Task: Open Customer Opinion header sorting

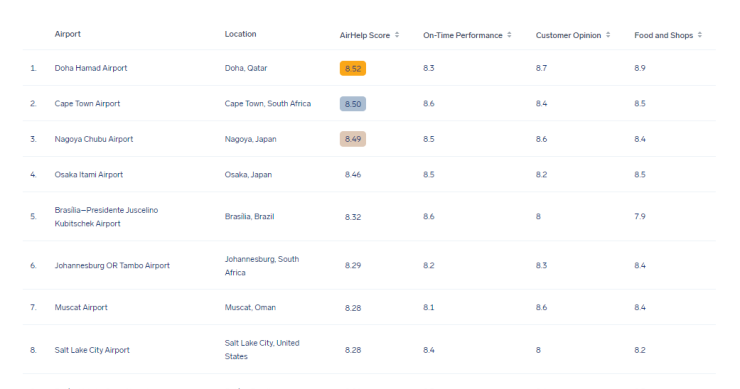Action: (x=568, y=35)
